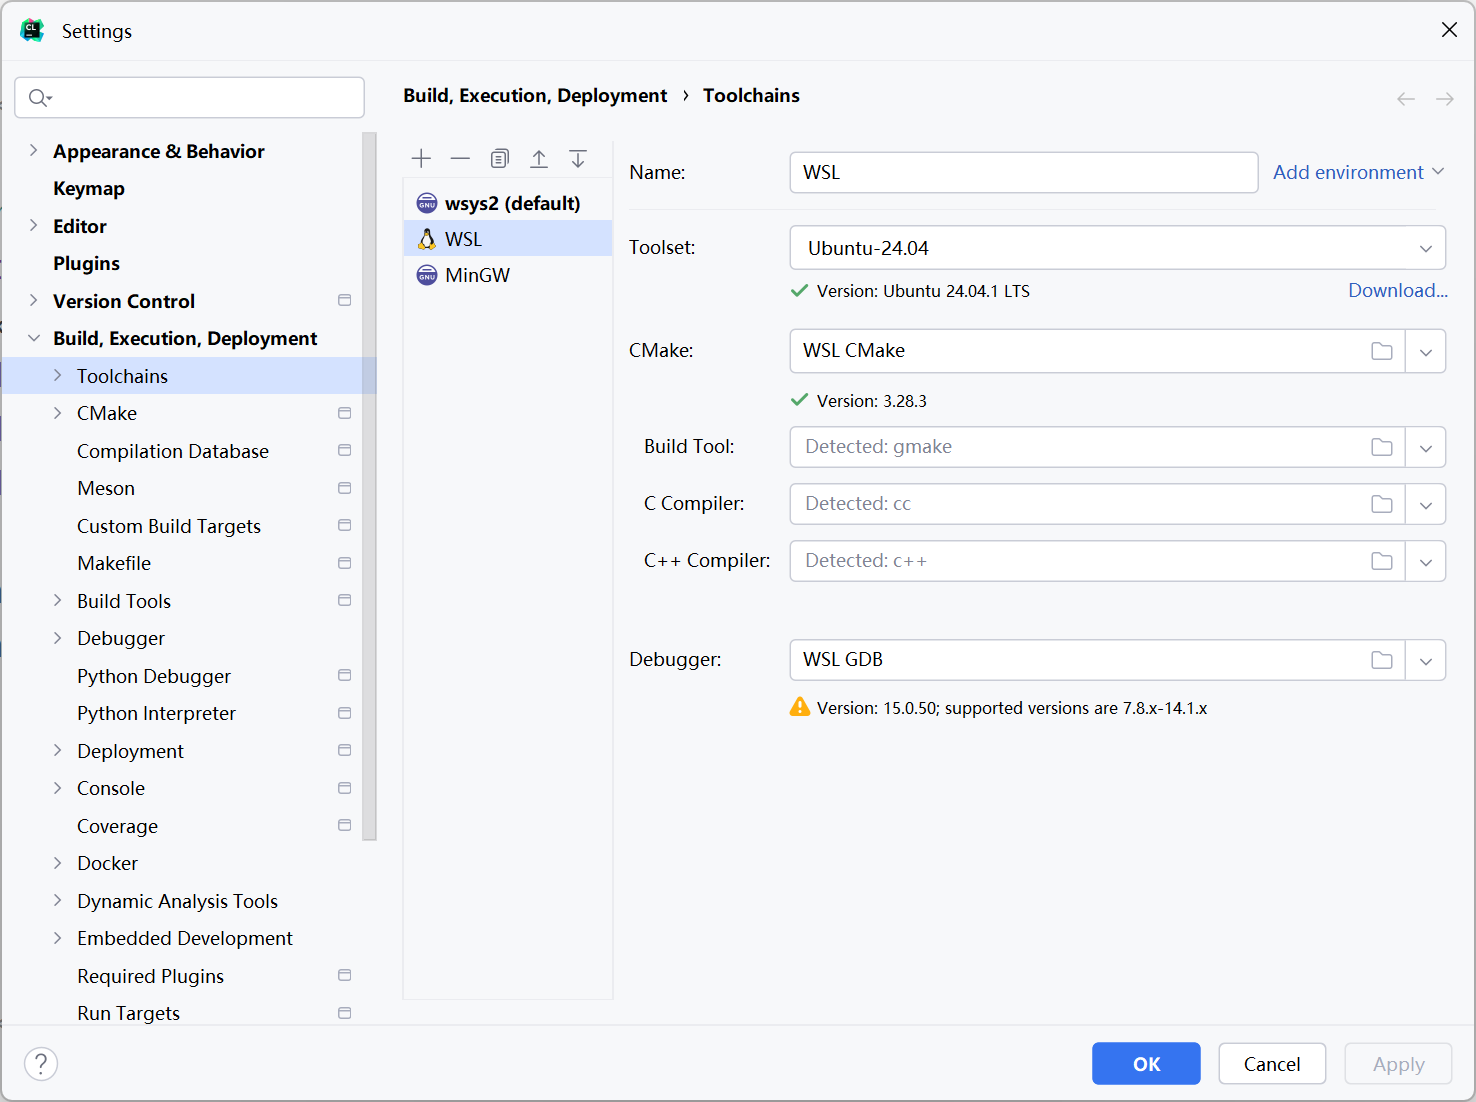The image size is (1476, 1102).
Task: Expand the Dynamic Analysis Tools node
Action: (57, 900)
